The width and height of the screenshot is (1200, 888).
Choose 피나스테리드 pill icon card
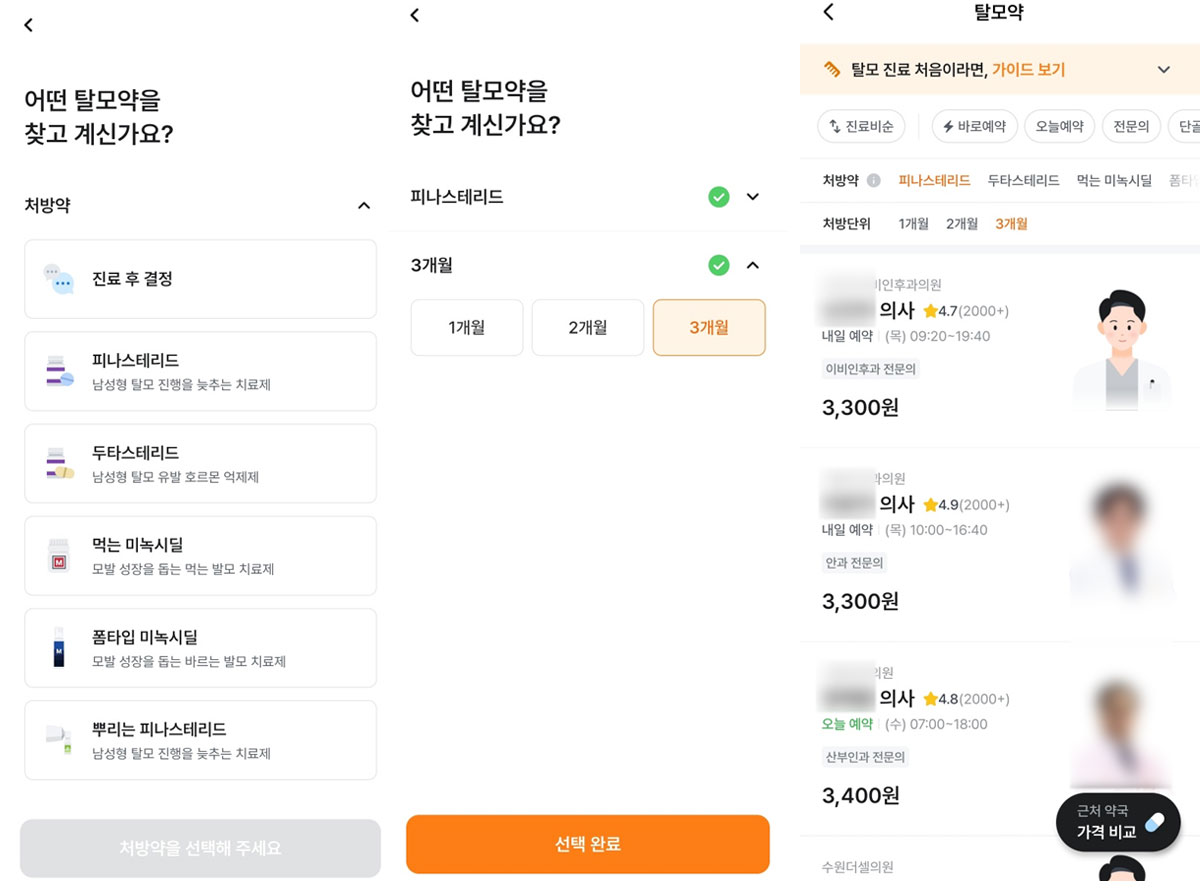[x=200, y=371]
